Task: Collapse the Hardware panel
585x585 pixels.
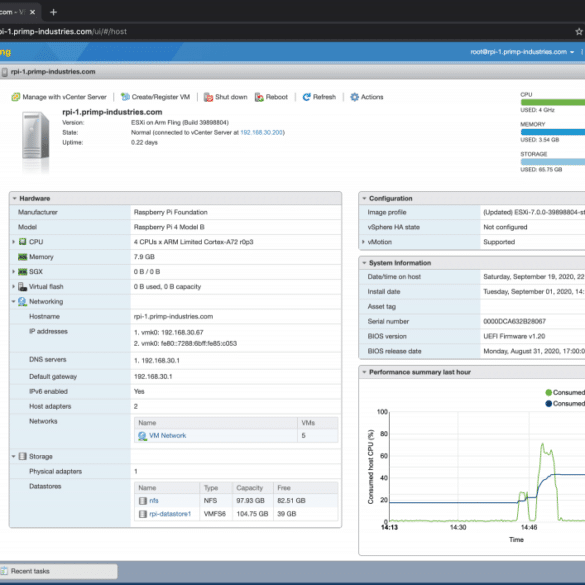Action: coord(15,198)
